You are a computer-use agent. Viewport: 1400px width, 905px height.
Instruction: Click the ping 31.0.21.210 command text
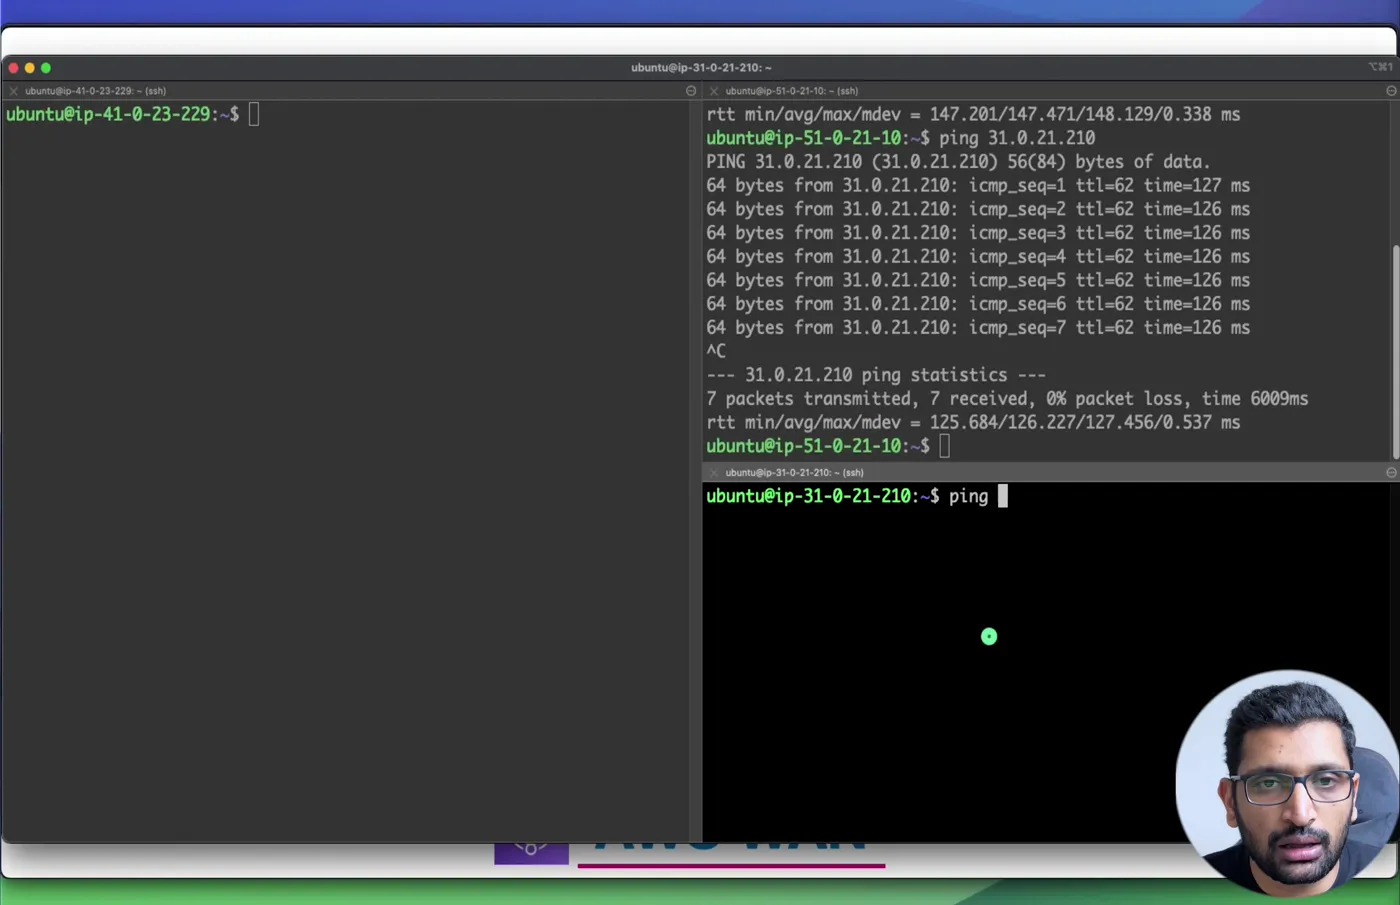tap(1017, 138)
